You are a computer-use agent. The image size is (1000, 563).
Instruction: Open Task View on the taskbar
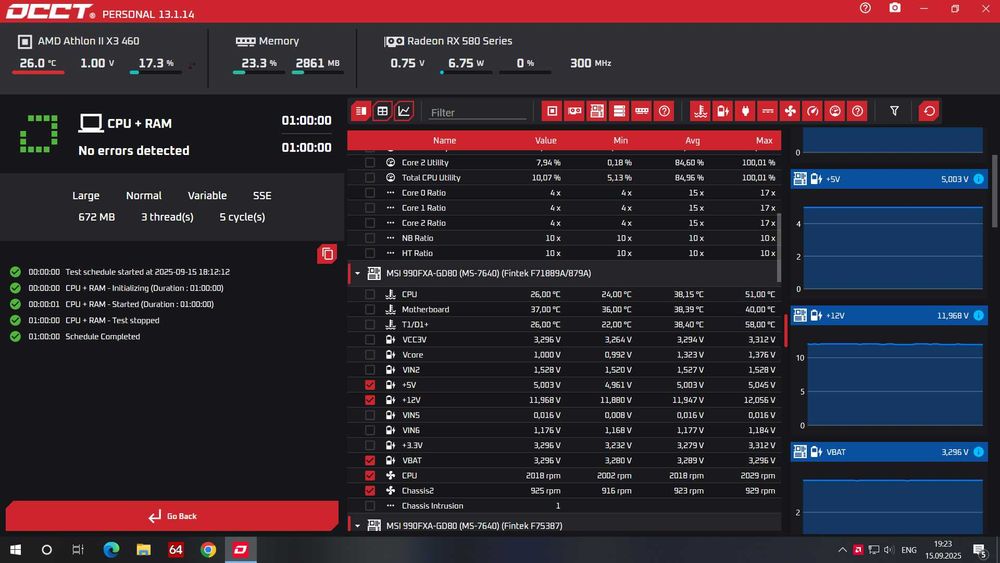[x=78, y=550]
